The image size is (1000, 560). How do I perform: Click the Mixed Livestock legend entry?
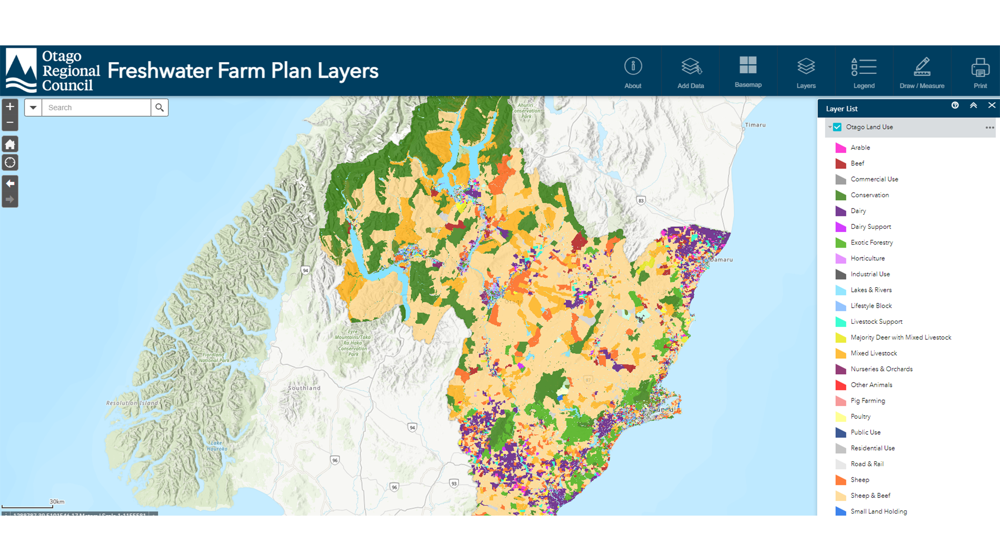pyautogui.click(x=874, y=353)
